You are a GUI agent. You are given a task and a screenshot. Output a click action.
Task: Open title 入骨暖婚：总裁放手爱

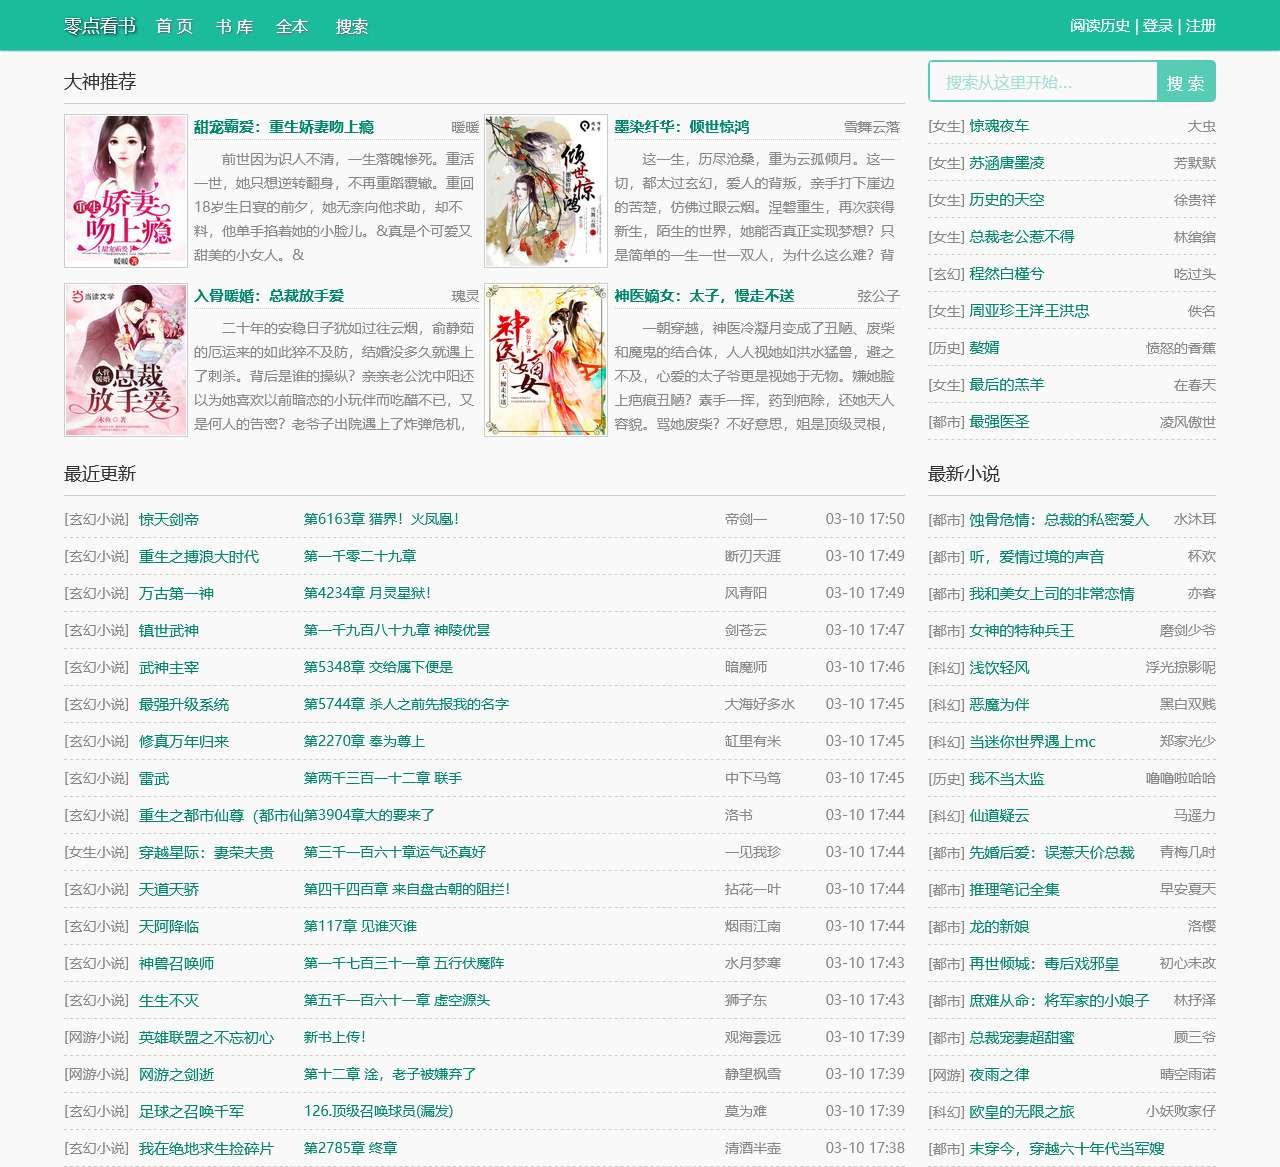tap(269, 296)
